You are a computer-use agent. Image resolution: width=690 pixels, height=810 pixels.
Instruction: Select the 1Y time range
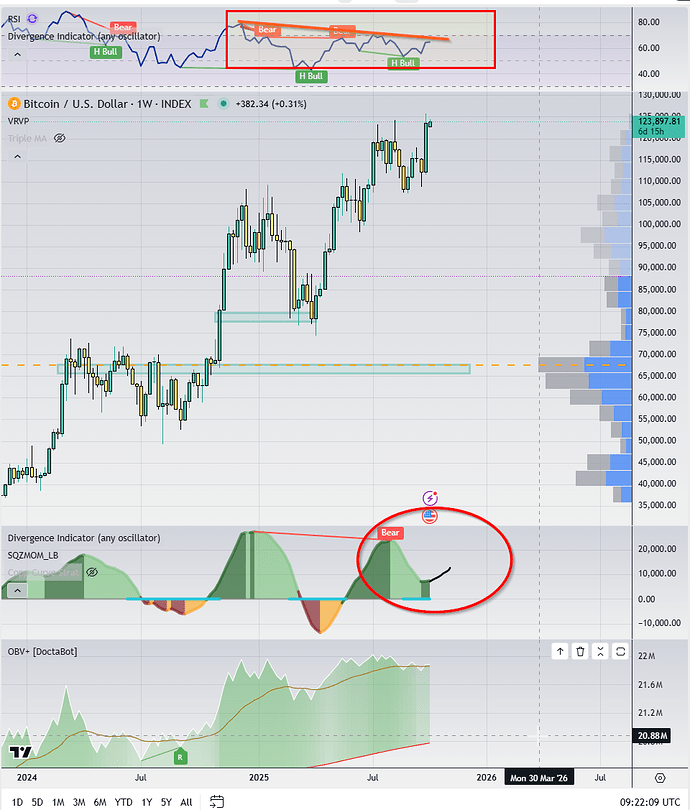148,801
